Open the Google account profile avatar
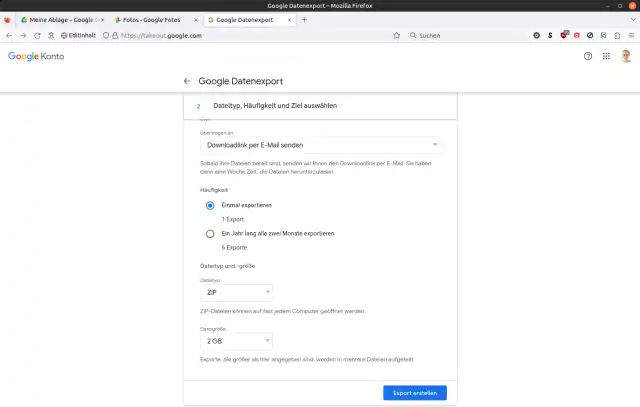640x407 pixels. 626,56
